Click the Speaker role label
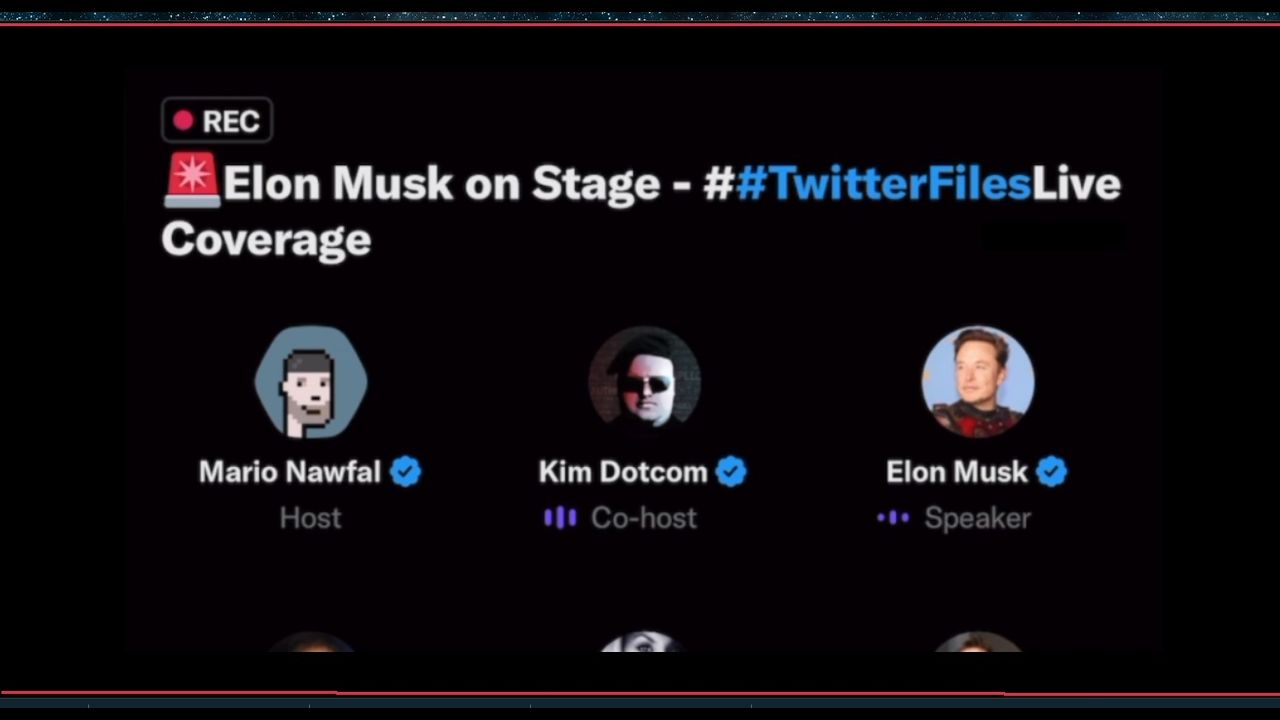This screenshot has height=720, width=1280. [977, 517]
